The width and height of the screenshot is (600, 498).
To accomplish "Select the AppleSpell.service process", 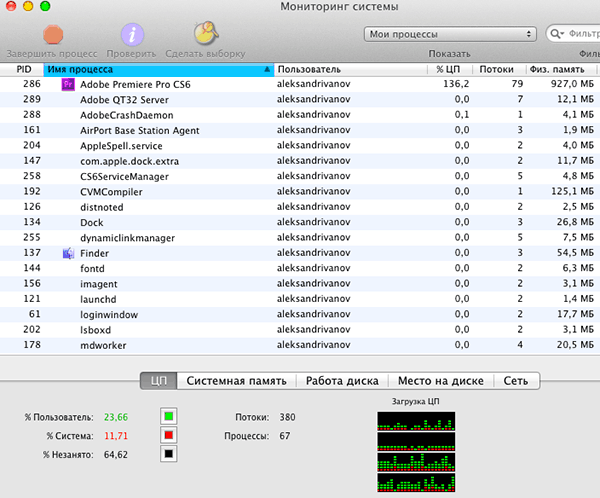I will point(121,146).
